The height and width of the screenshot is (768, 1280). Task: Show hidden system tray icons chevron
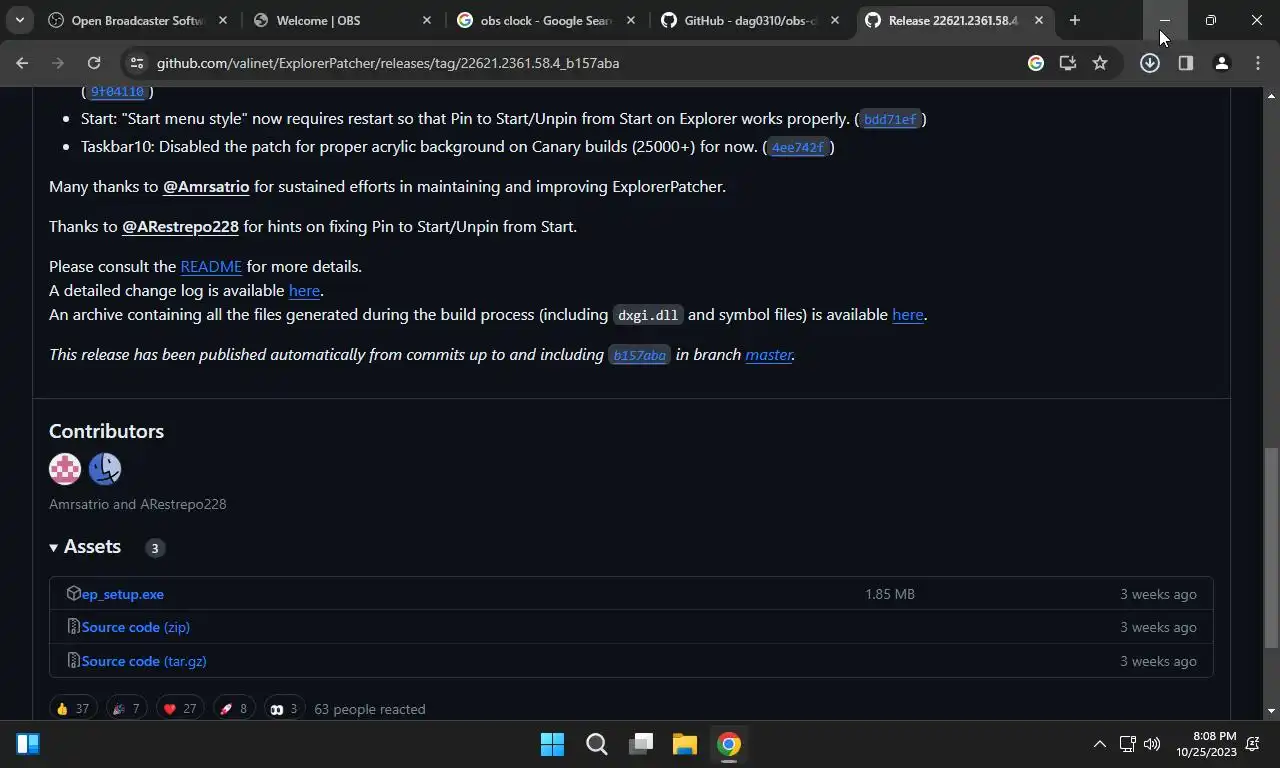pos(1099,744)
